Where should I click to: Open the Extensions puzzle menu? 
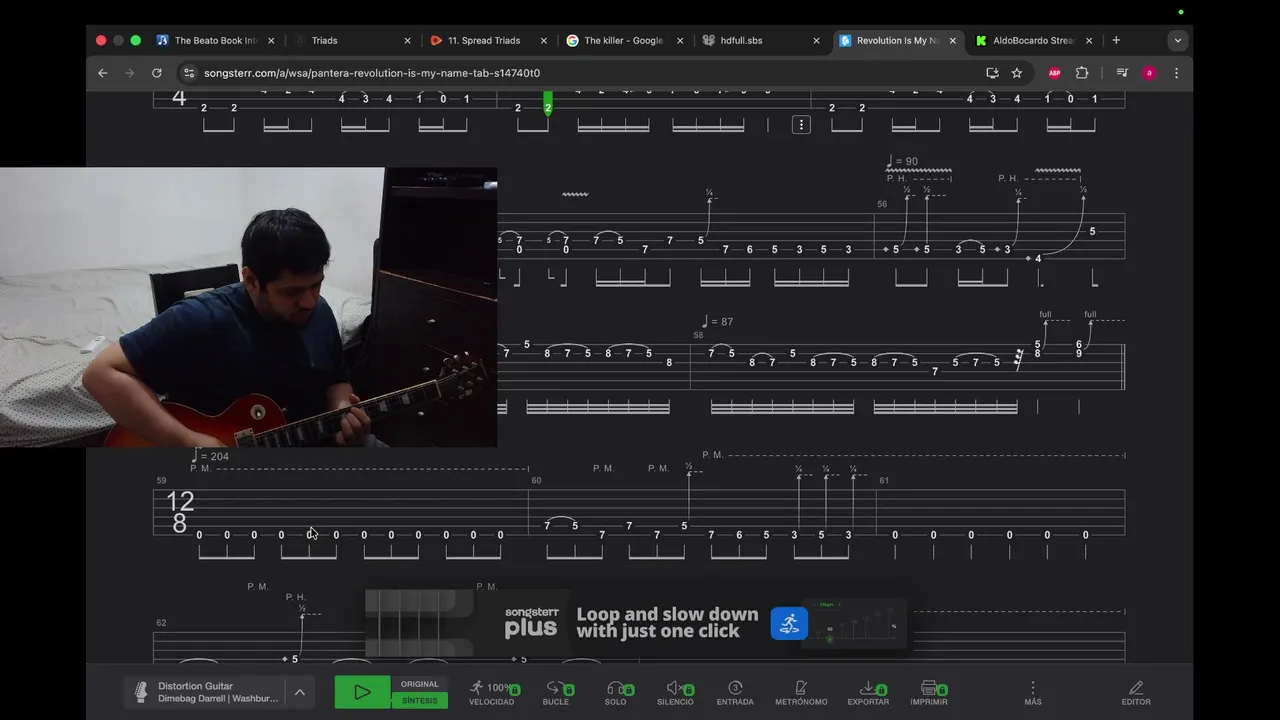tap(1082, 73)
